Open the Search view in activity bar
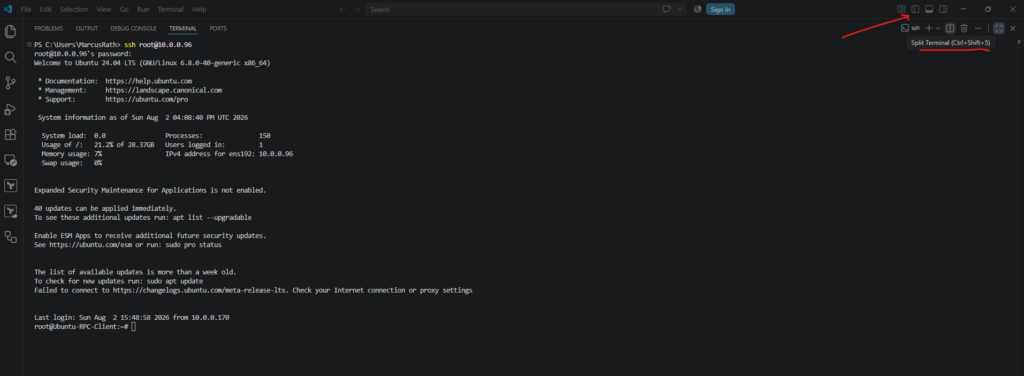Viewport: 1024px width, 376px height. click(10, 57)
